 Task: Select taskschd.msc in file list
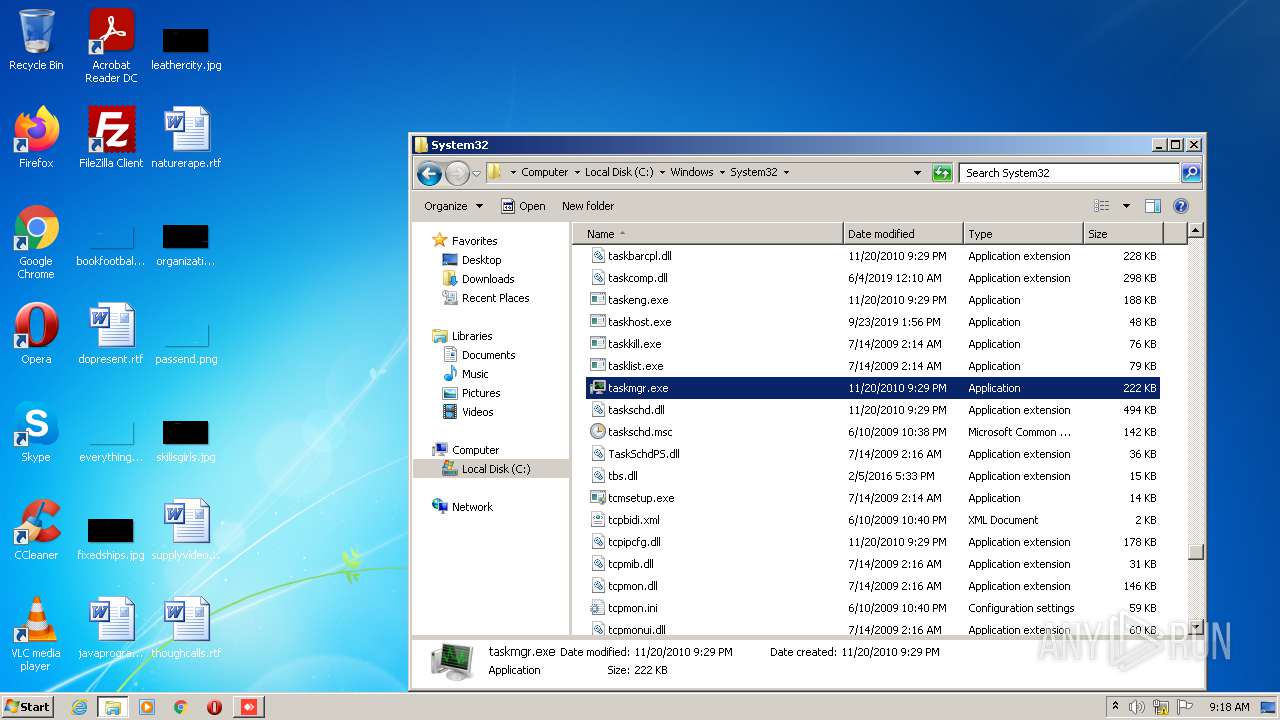point(872,432)
